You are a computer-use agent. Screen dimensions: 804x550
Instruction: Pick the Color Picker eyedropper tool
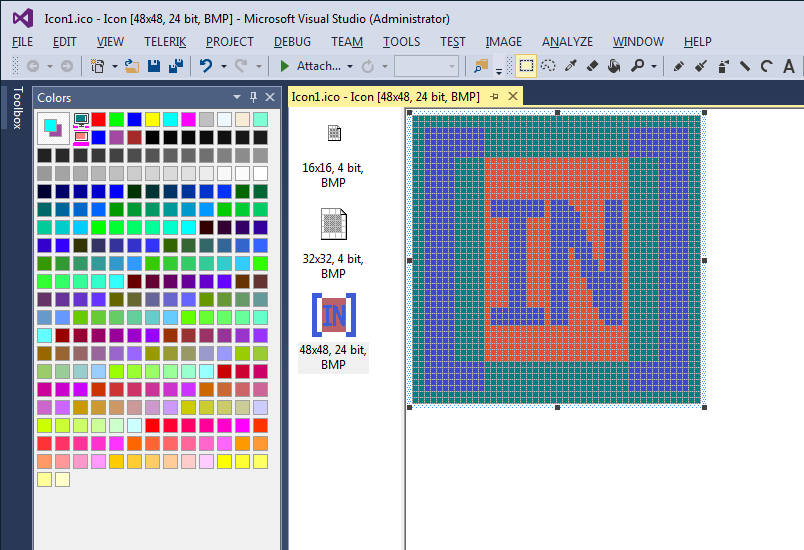(x=570, y=66)
